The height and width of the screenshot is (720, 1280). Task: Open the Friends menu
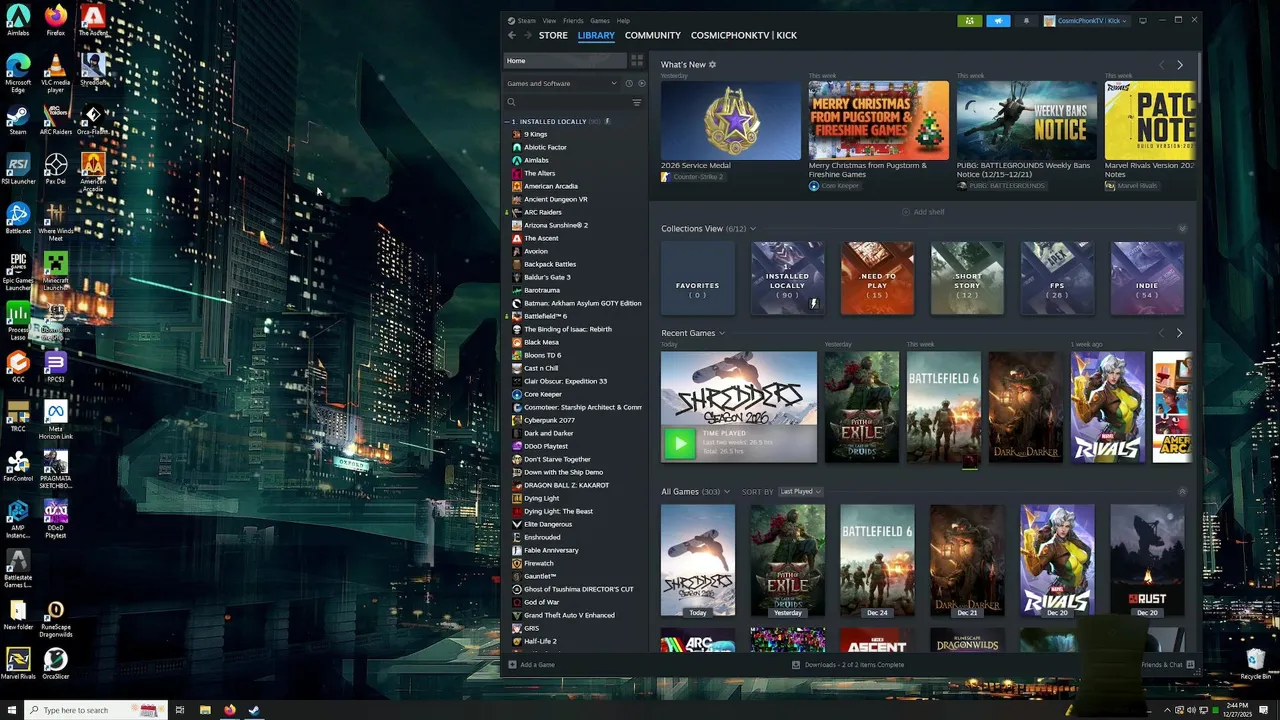[573, 21]
